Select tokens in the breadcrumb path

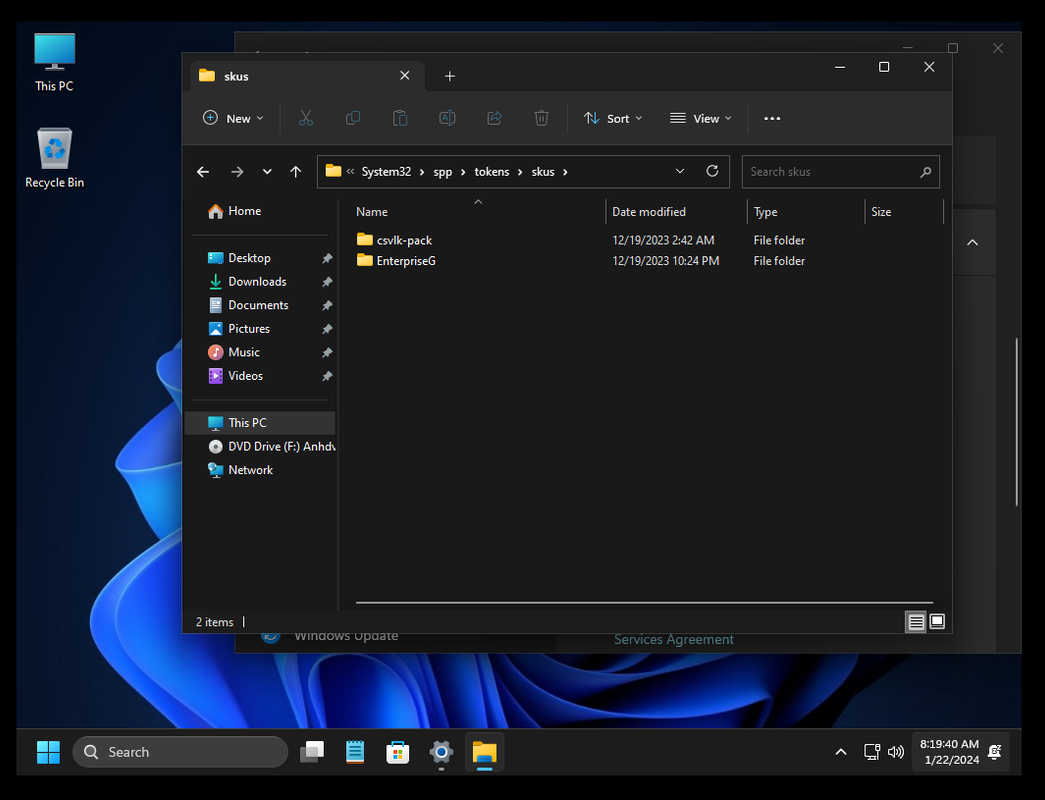tap(491, 172)
